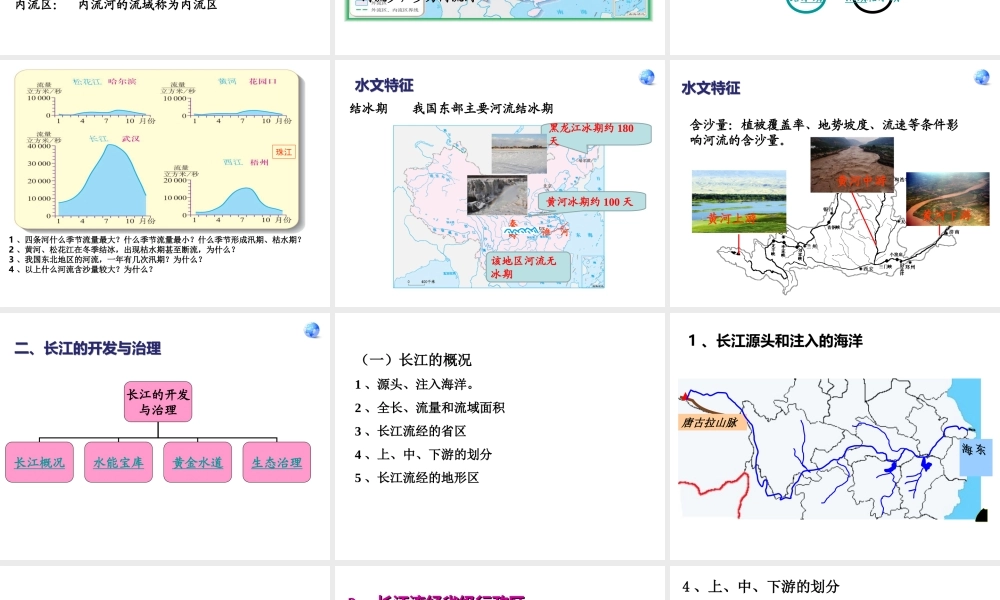Screen dimensions: 1000x600
Task: Select the 唐古拉山脉 label on map
Action: click(710, 422)
